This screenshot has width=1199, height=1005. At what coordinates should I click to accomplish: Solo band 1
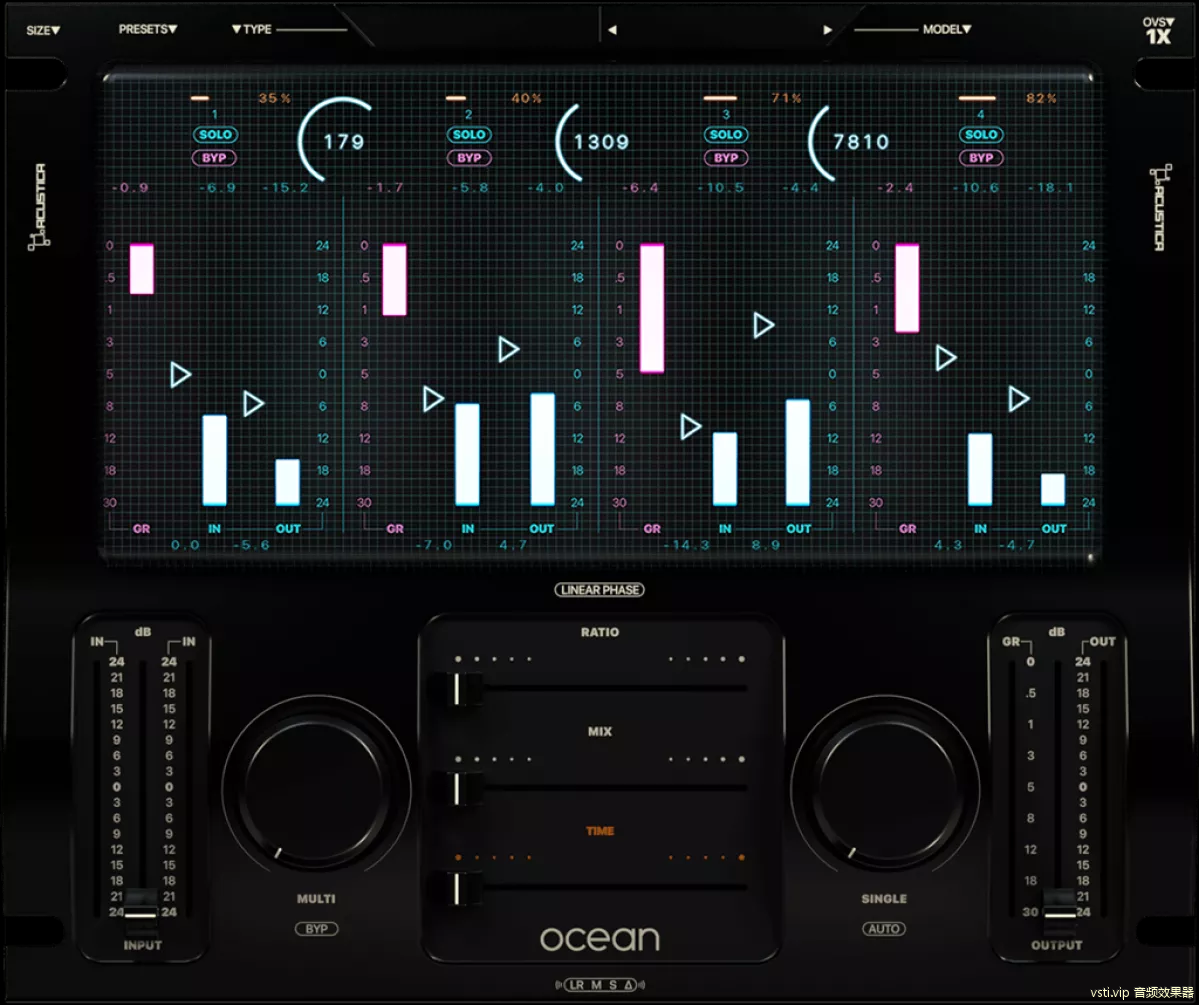(x=215, y=135)
